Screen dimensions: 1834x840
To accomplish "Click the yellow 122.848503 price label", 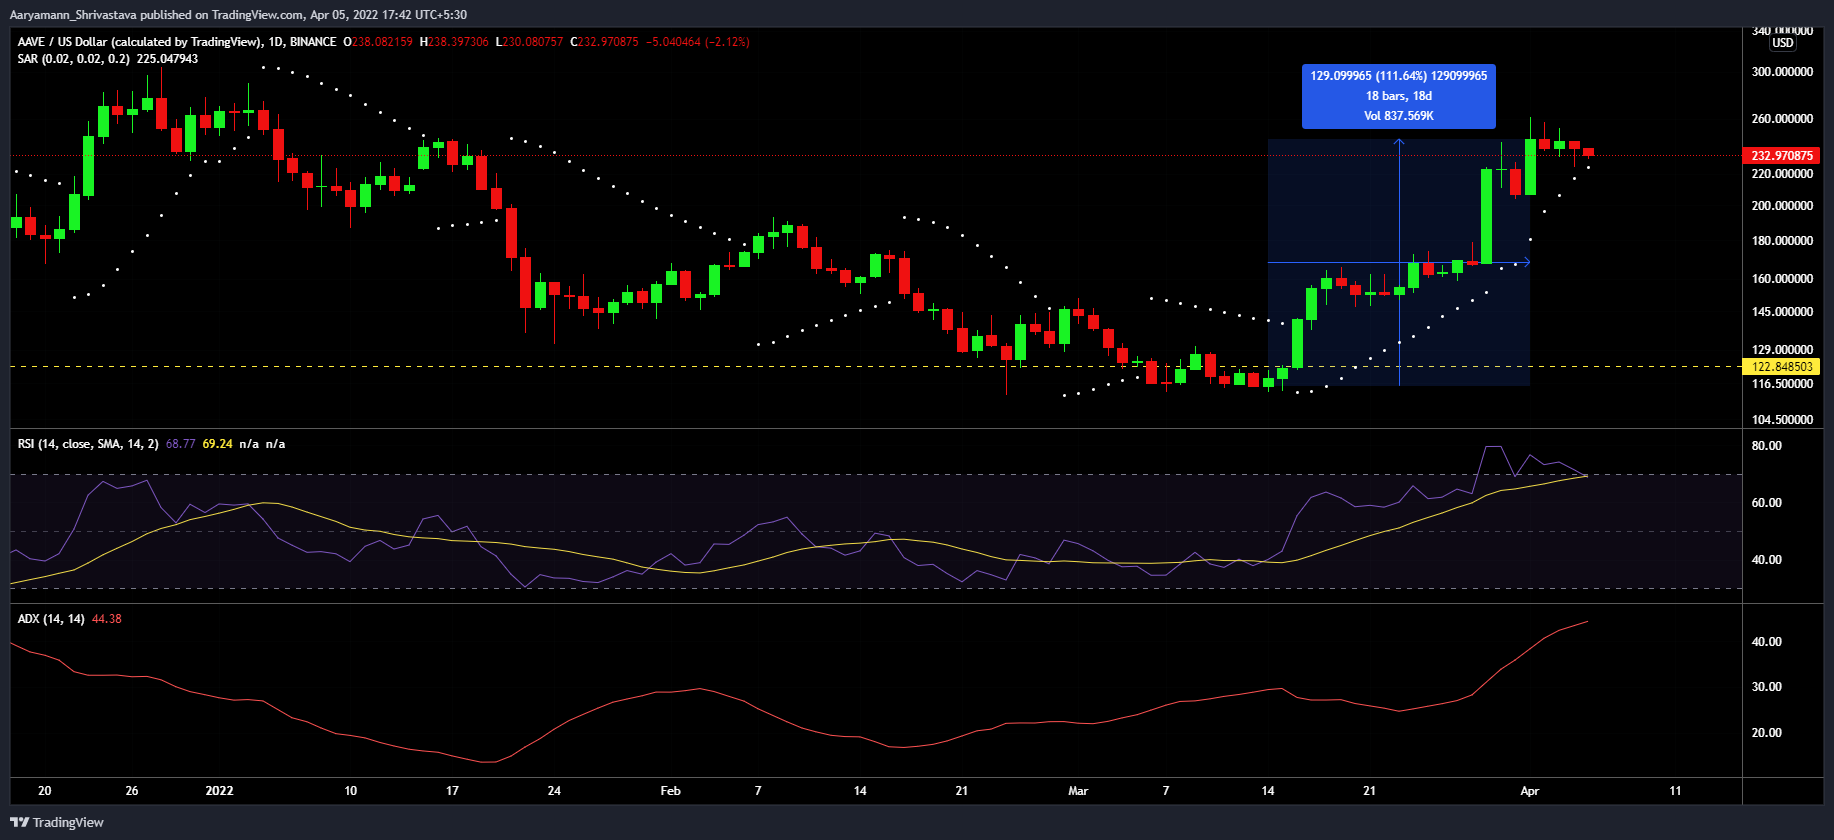I will point(1781,367).
